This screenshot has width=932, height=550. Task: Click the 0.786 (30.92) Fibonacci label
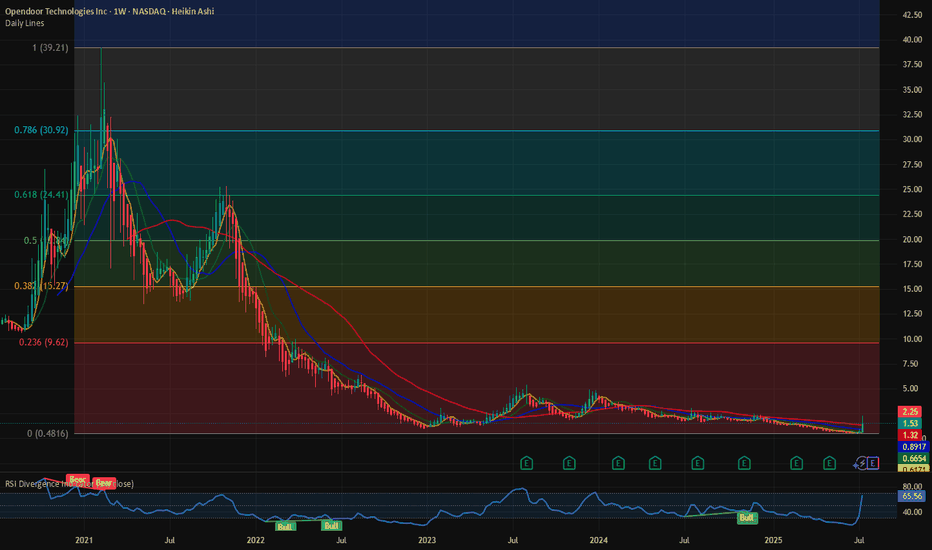coord(41,130)
